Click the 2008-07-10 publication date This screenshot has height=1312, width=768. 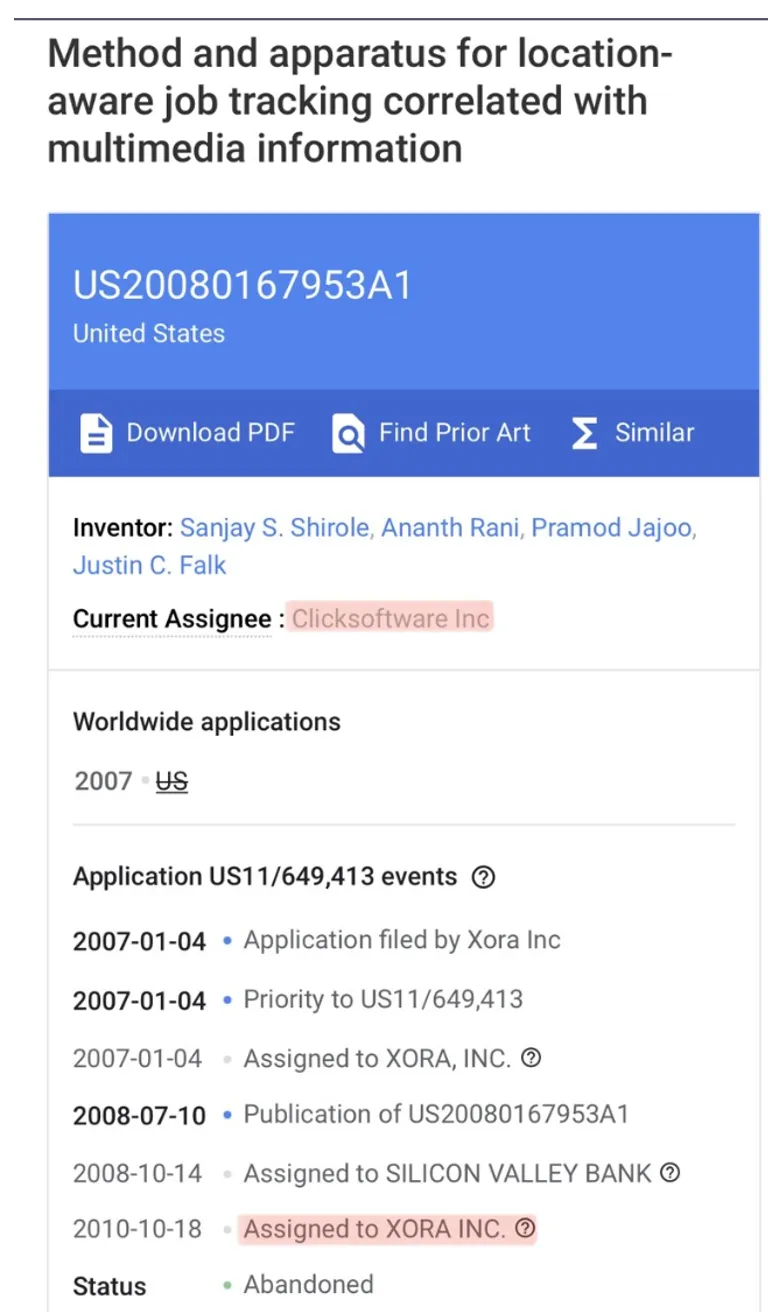139,1116
